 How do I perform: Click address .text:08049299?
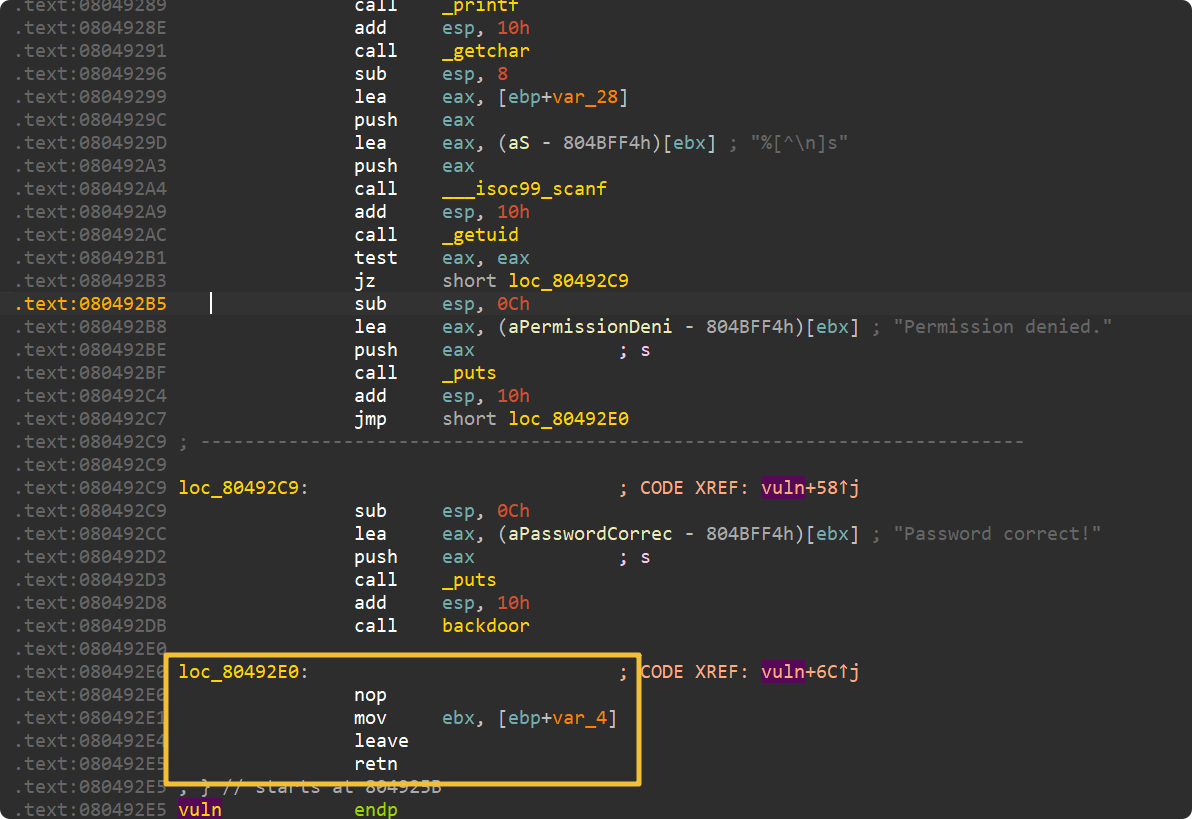click(x=90, y=97)
